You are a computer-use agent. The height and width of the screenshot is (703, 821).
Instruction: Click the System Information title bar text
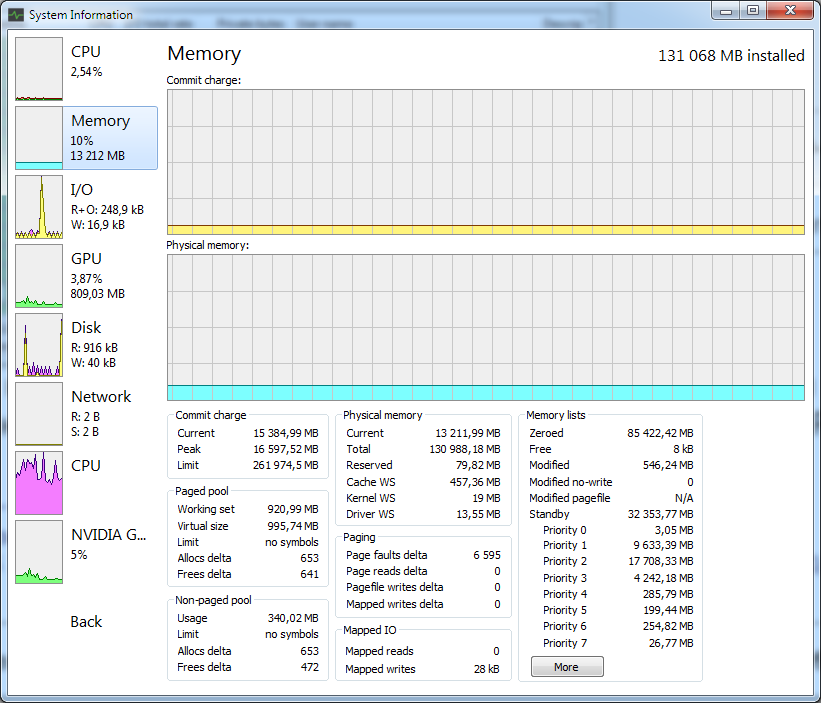pos(81,15)
